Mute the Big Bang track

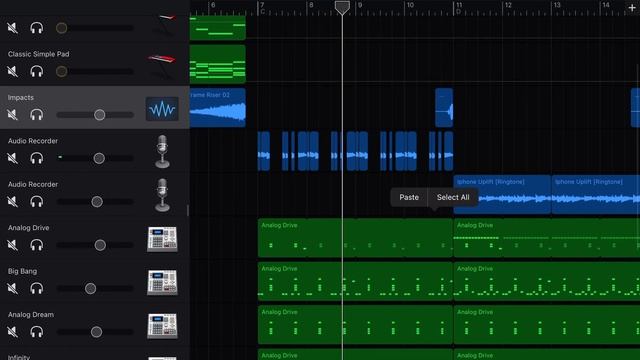point(13,289)
